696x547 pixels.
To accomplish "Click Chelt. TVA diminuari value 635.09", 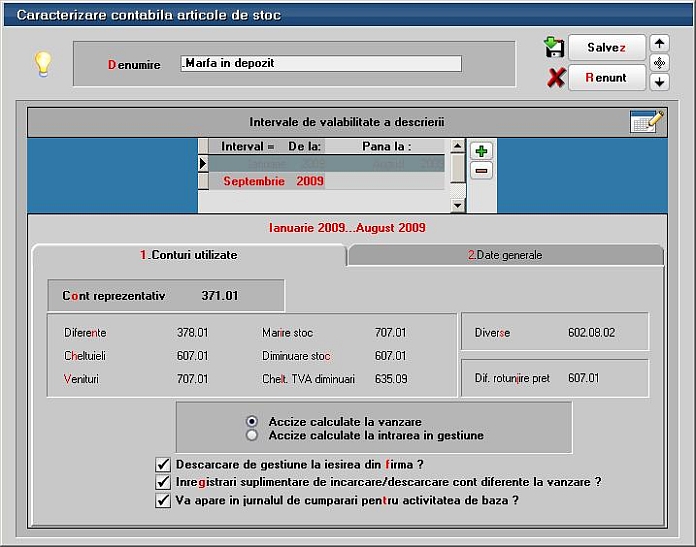I will (x=391, y=379).
